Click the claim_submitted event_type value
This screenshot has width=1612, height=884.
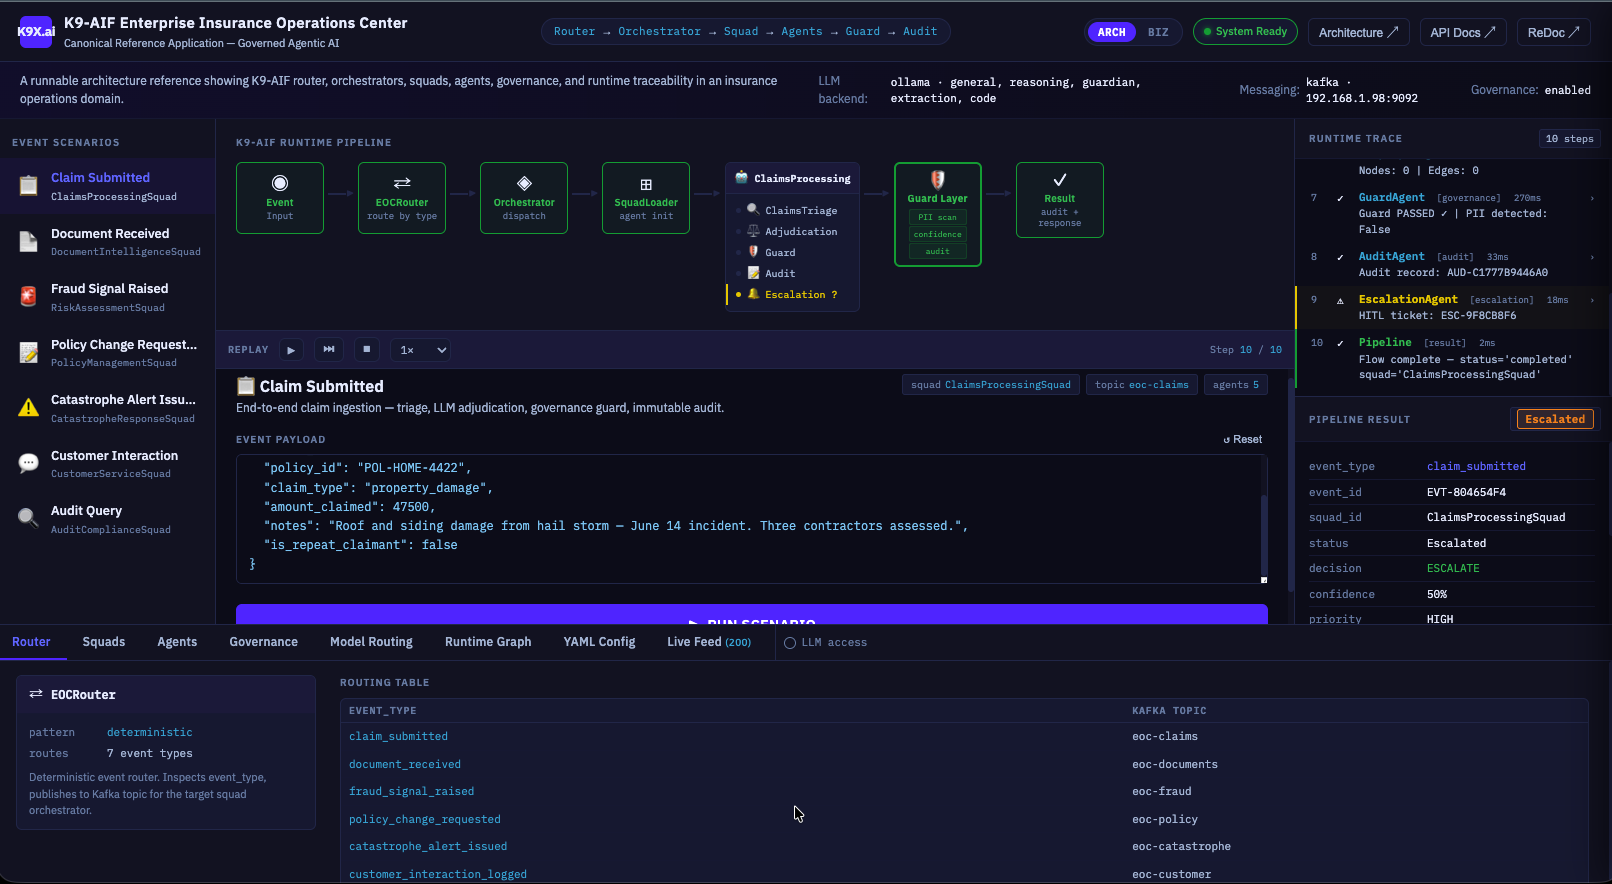1476,466
